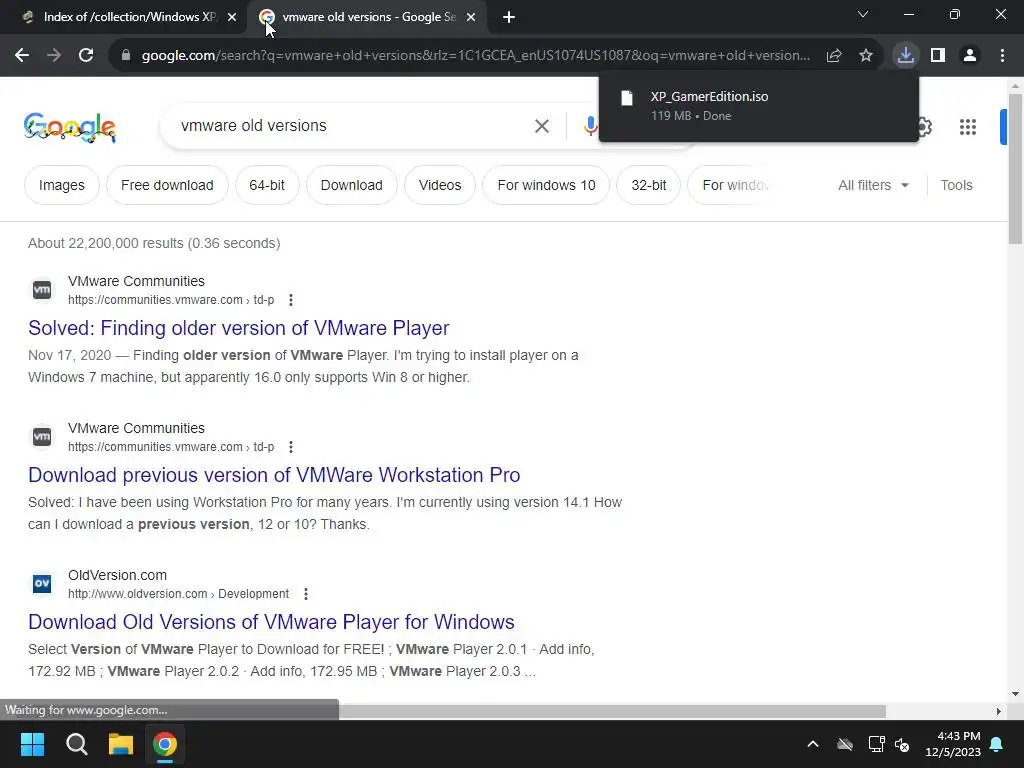Click the vertical page scrollbar thumb
This screenshot has width=1024, height=768.
tap(1015, 168)
